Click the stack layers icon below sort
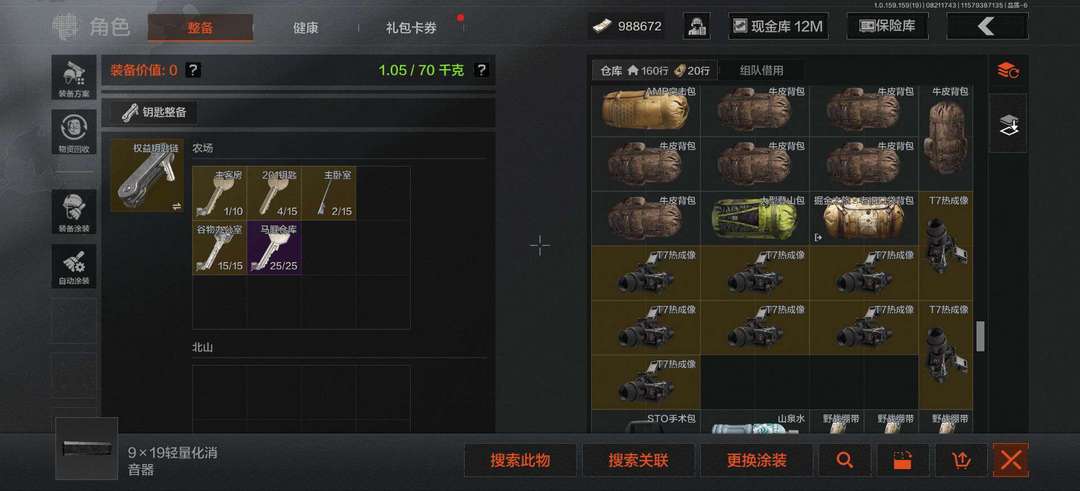1080x491 pixels. pos(1008,124)
